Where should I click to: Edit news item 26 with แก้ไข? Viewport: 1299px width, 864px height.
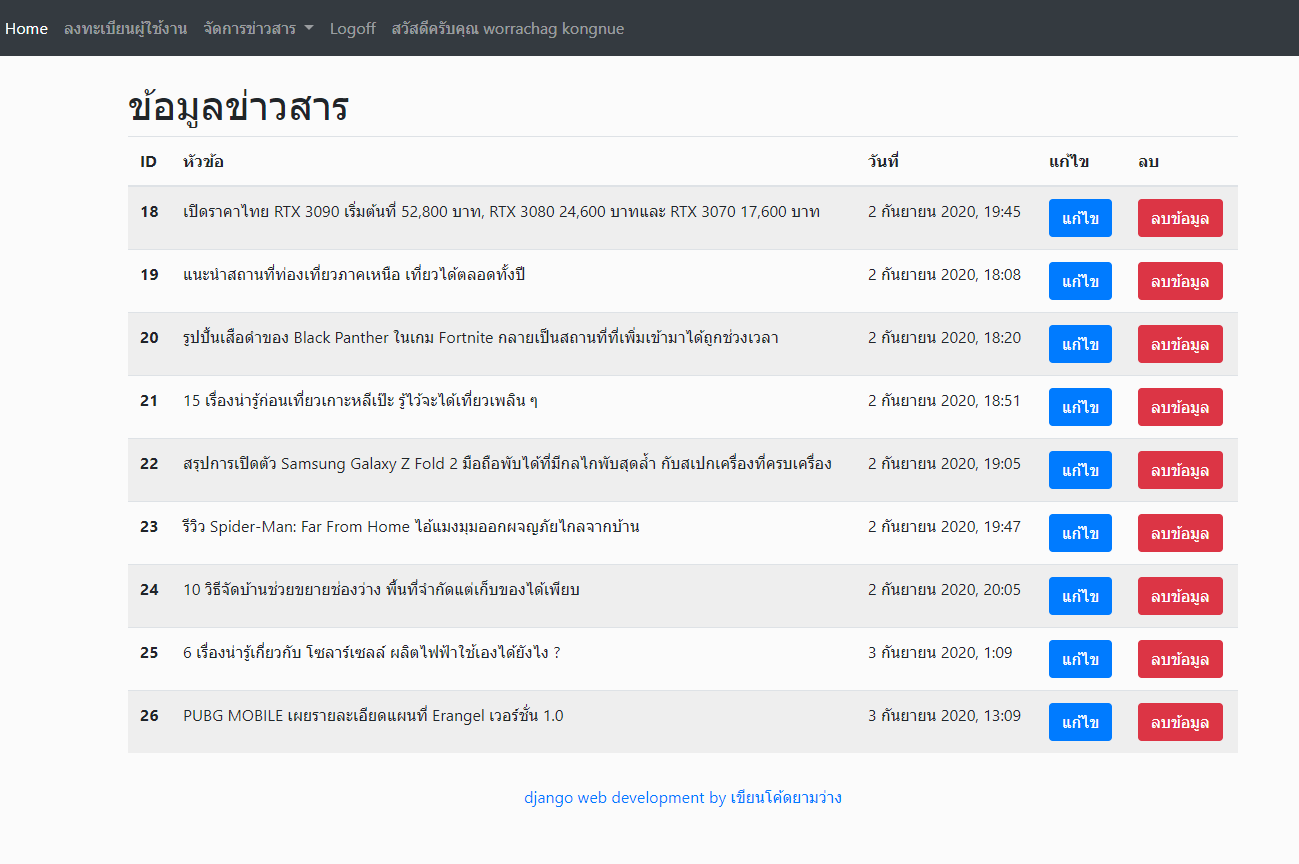[x=1080, y=722]
